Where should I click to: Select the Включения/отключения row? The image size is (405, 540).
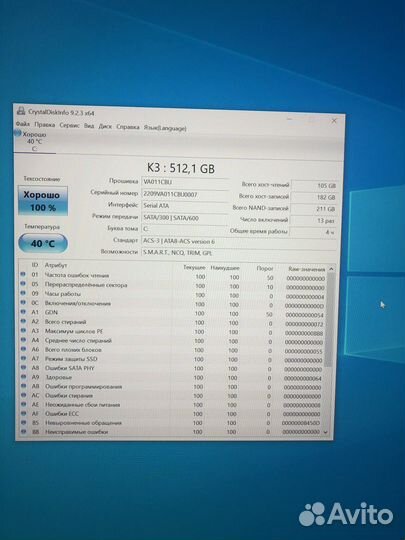click(173, 304)
